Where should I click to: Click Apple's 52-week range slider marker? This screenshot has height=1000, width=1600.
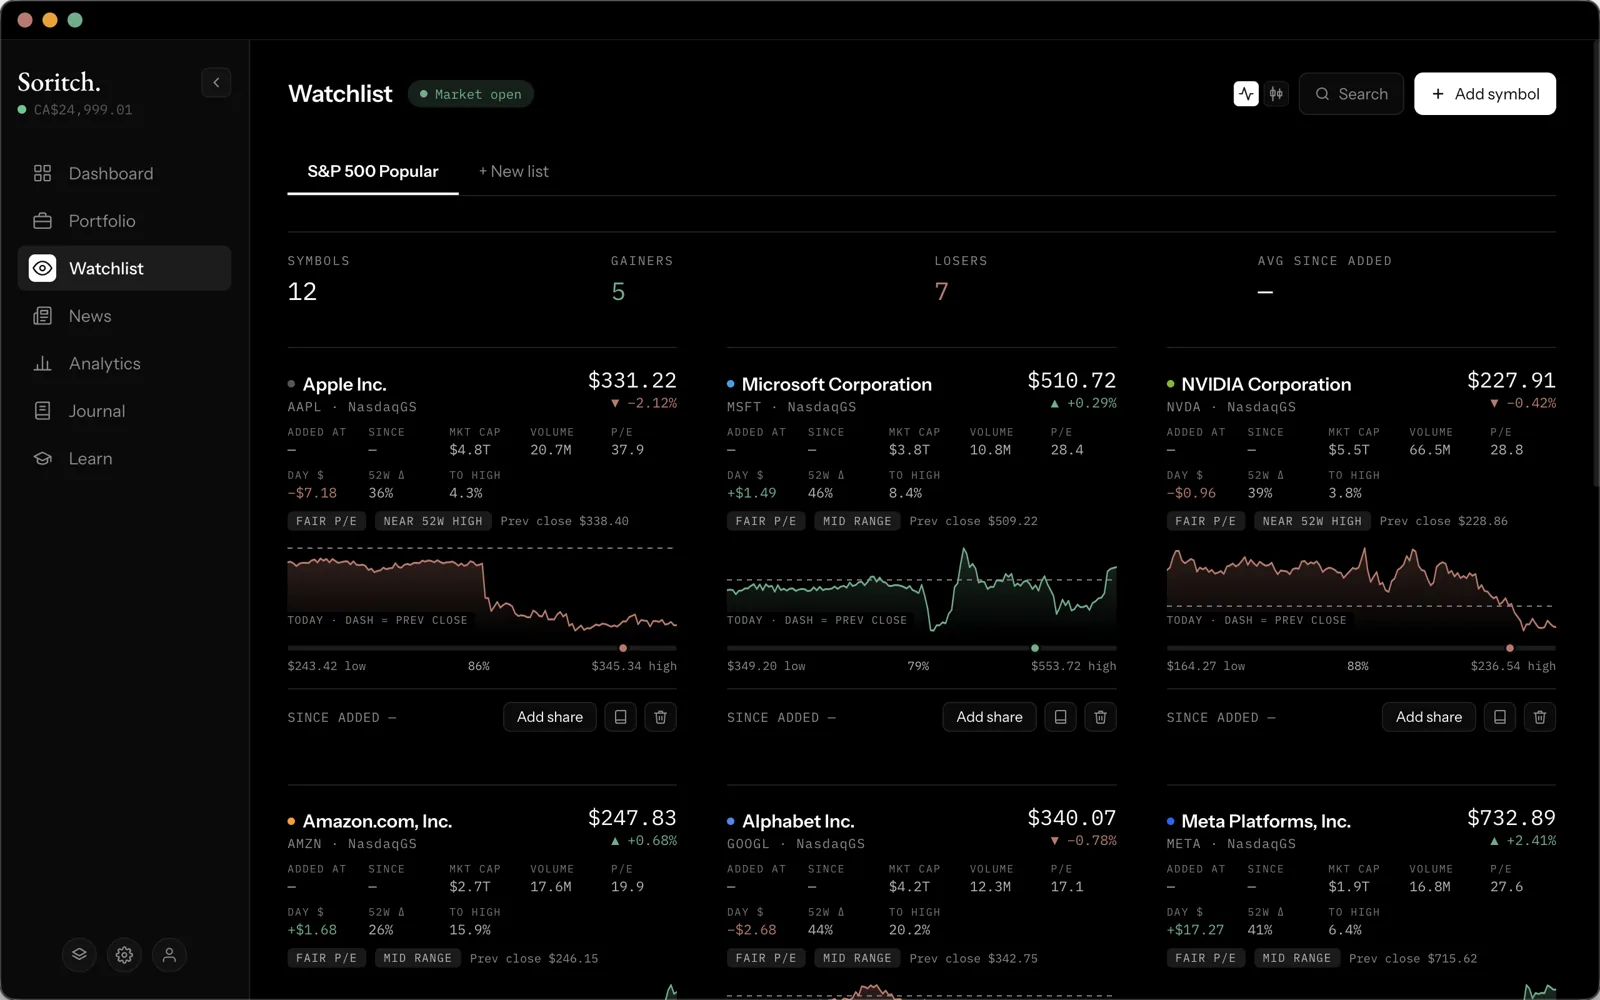(623, 648)
